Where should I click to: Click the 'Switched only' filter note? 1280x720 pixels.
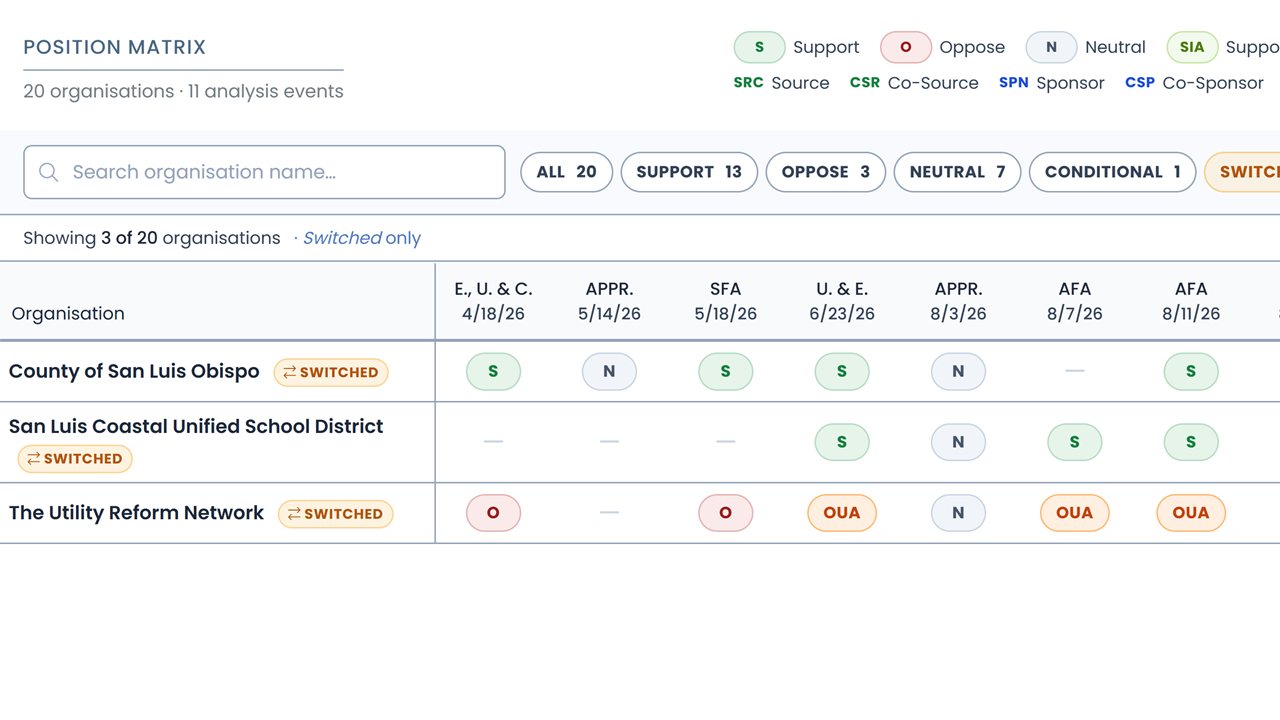(361, 238)
